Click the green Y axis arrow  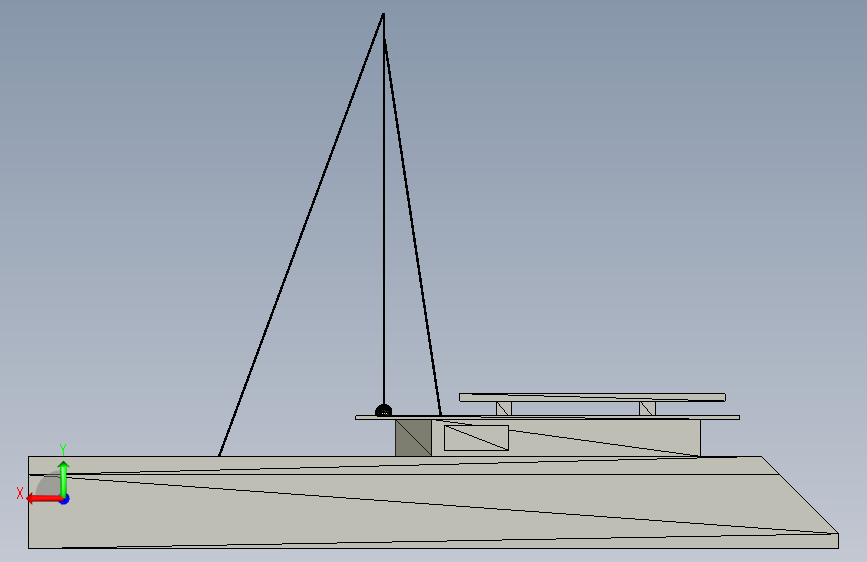tap(64, 478)
